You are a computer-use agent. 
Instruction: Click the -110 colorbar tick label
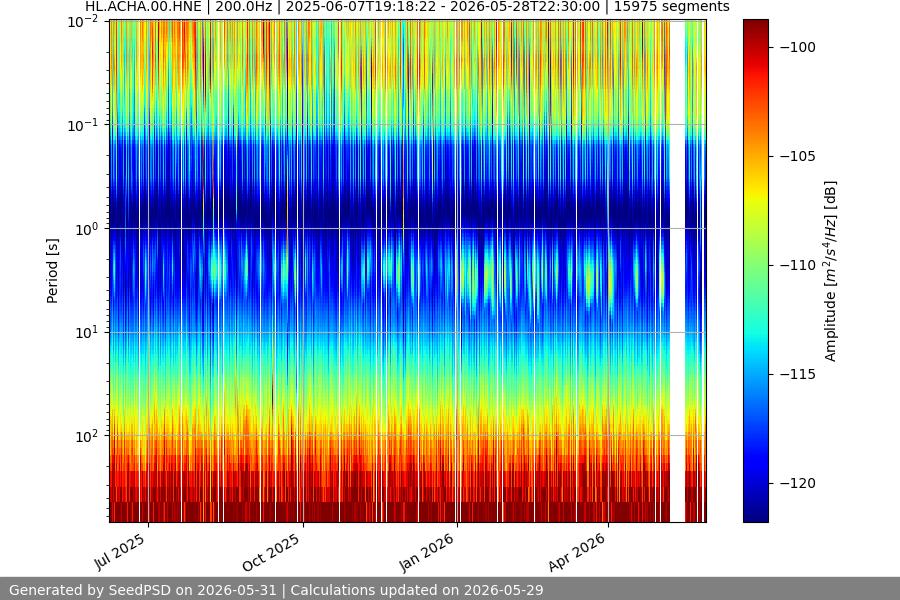(x=798, y=265)
